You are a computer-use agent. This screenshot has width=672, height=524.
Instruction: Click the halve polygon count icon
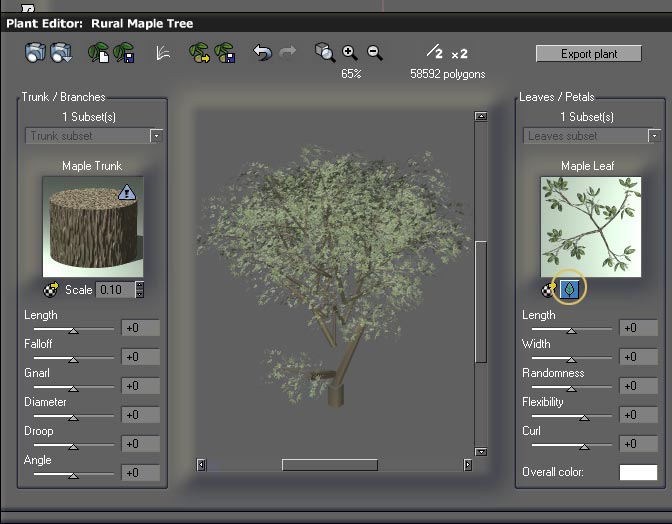pos(433,52)
